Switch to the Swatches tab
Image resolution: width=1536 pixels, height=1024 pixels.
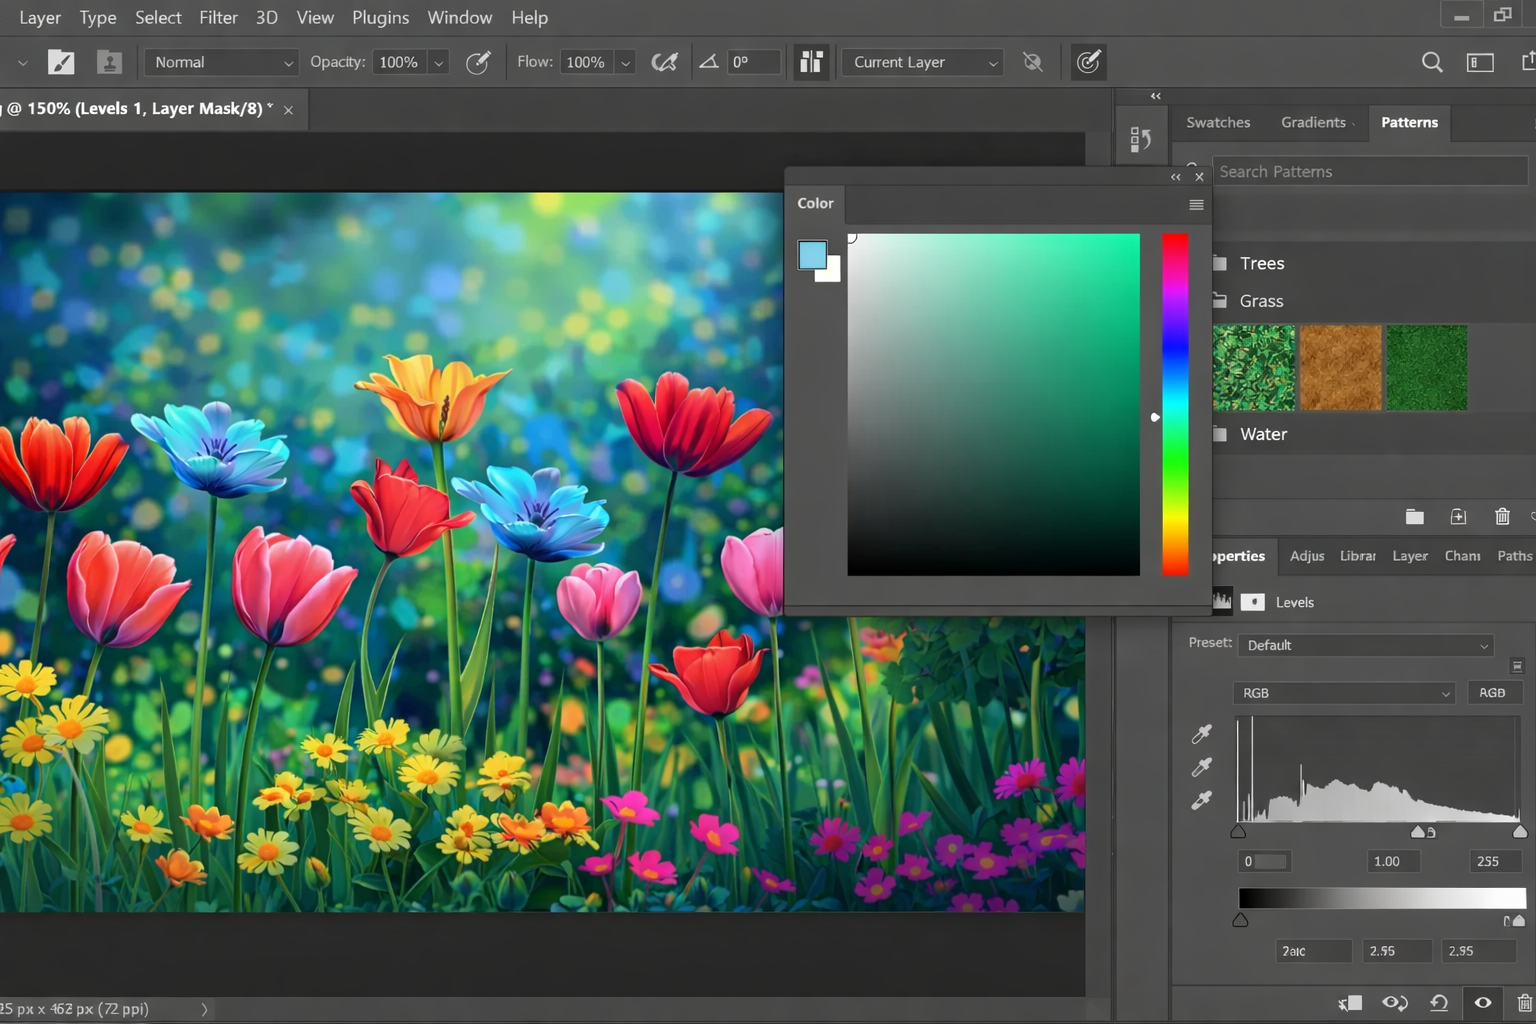coord(1218,122)
